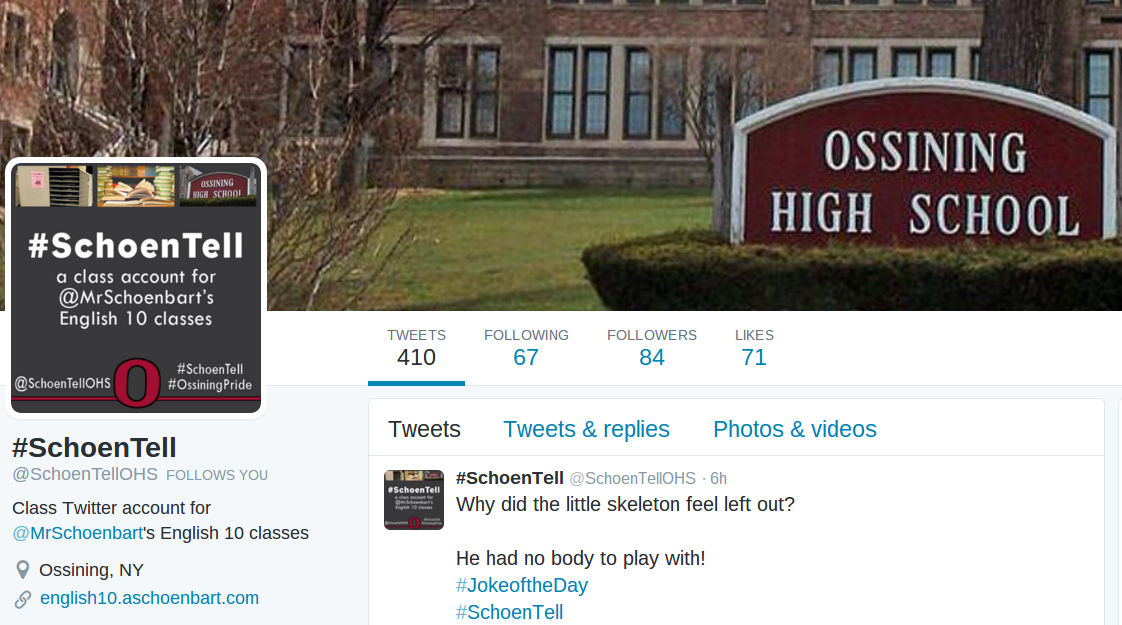Select the Tweets count tab showing 410
Screen dimensions: 1122x625
click(x=416, y=349)
